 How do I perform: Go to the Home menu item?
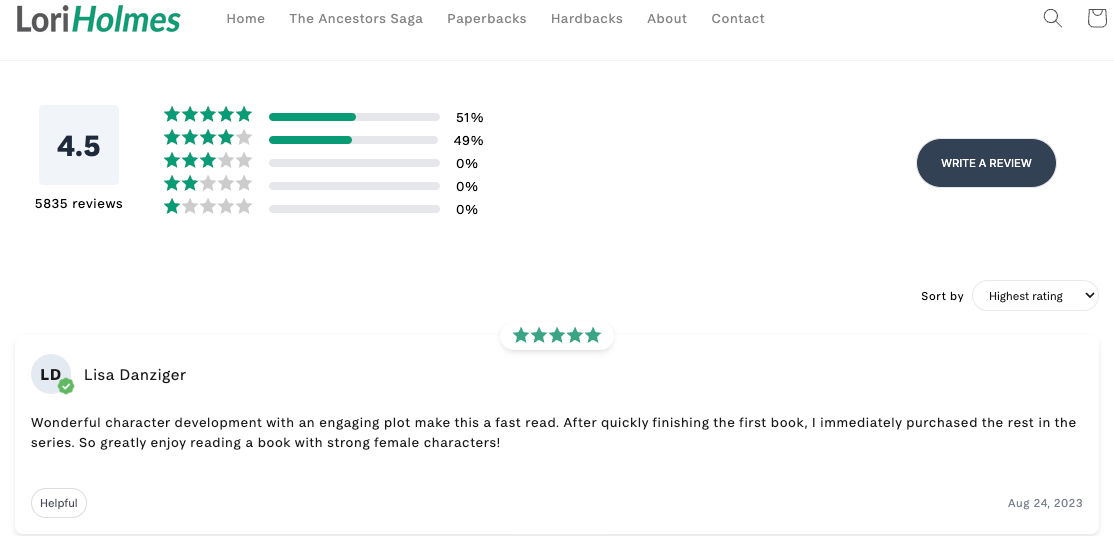pyautogui.click(x=246, y=19)
